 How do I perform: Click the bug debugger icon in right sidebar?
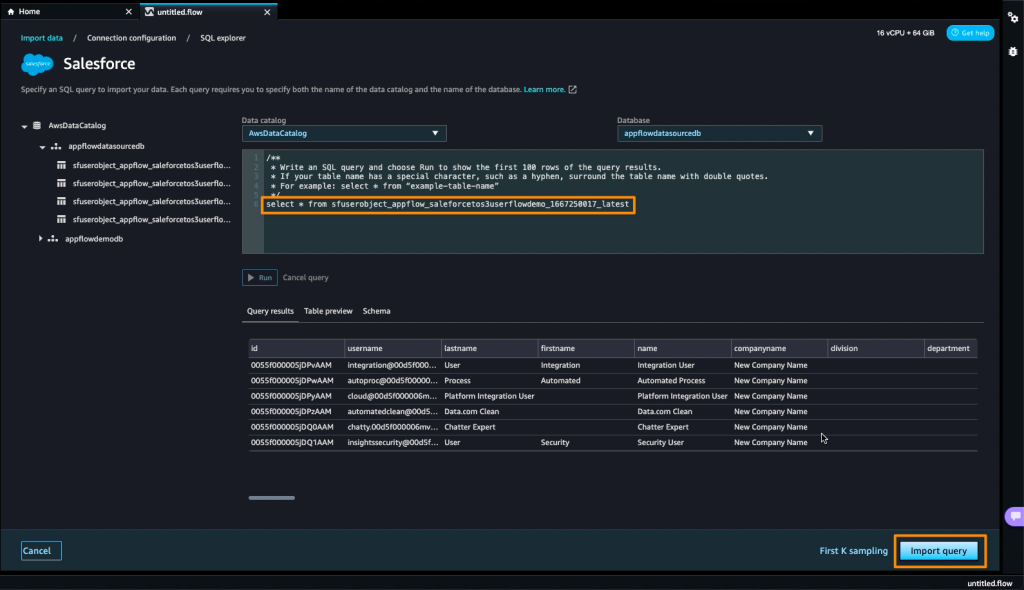[1012, 51]
